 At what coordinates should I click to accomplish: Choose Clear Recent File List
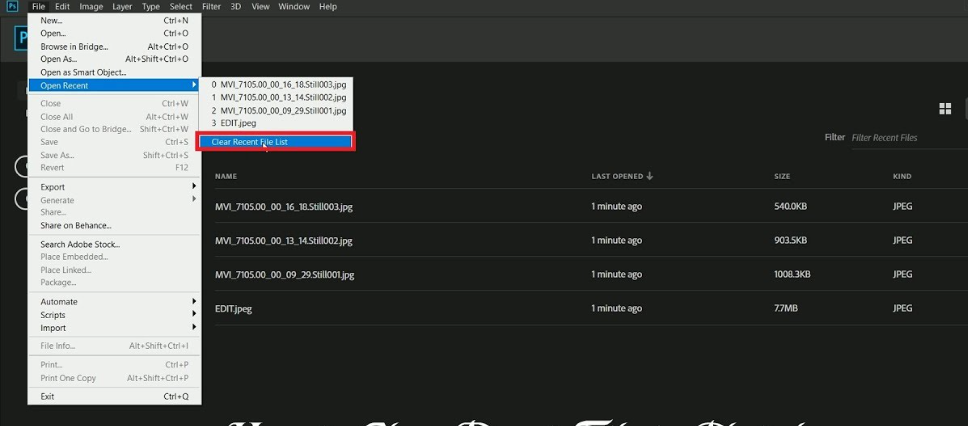(274, 142)
